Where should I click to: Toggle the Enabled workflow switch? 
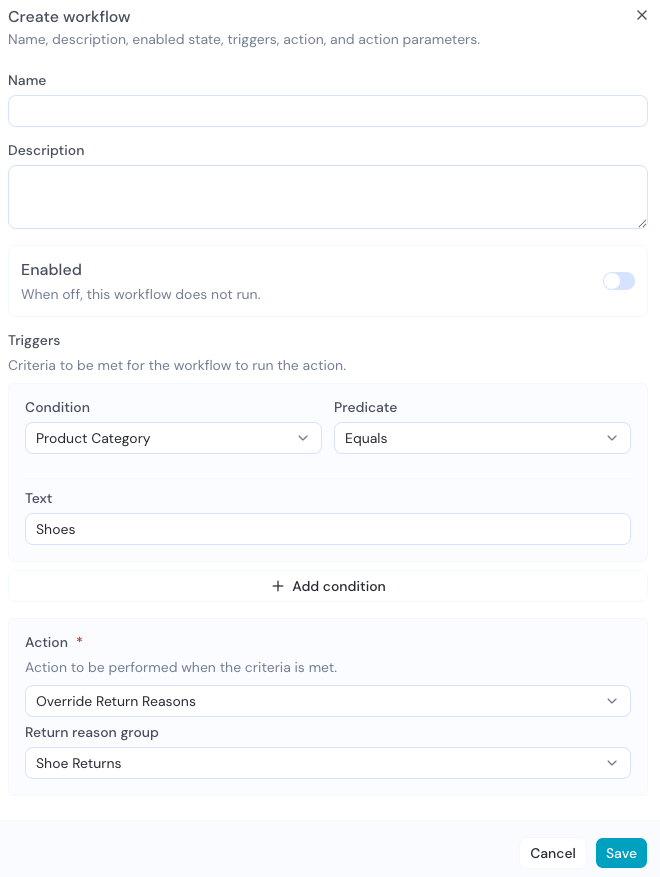tap(619, 281)
